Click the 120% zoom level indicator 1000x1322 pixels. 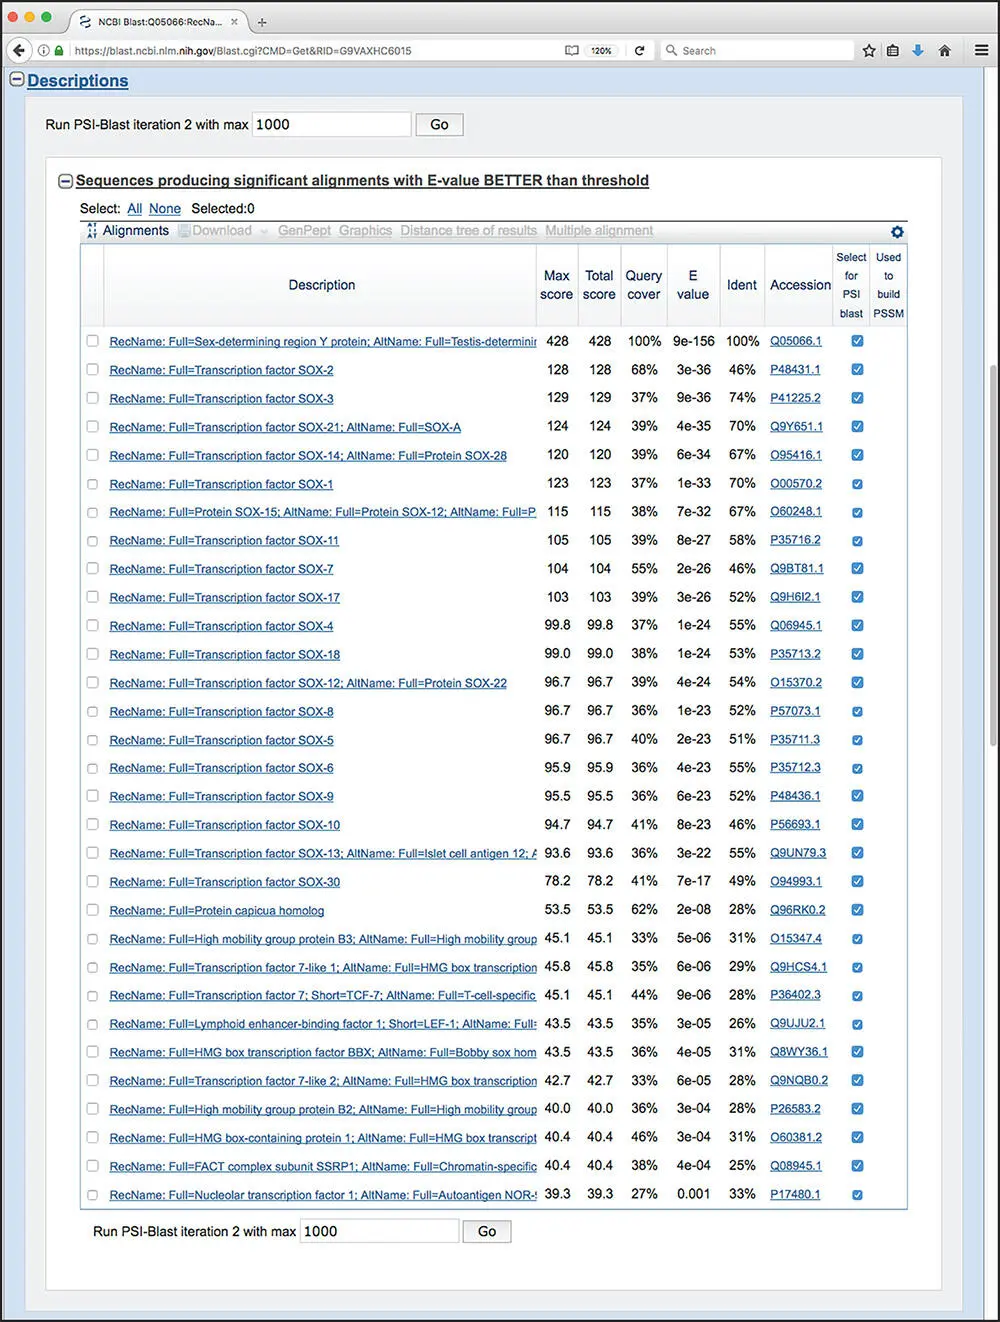(601, 50)
